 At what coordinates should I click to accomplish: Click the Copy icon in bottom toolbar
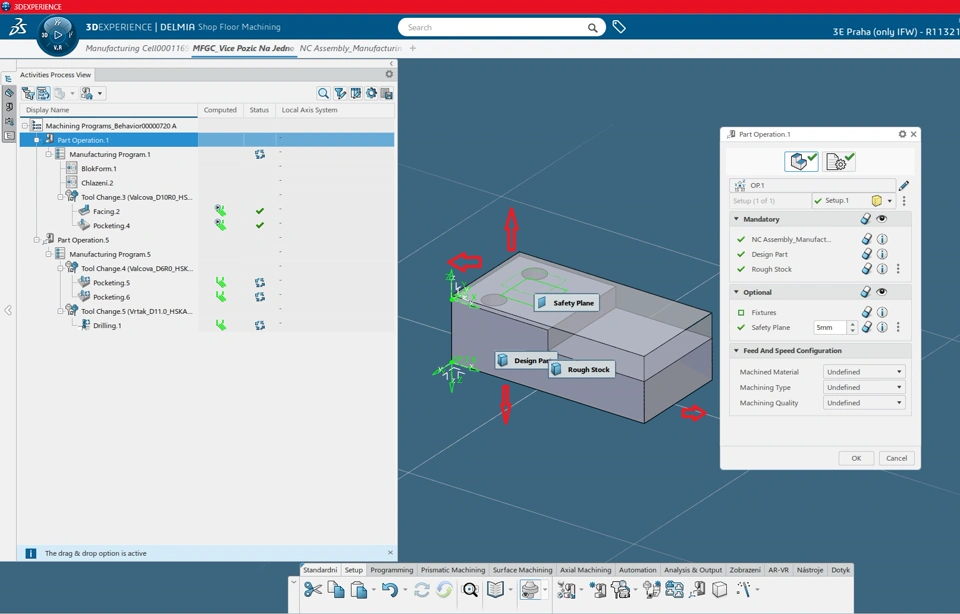point(336,590)
